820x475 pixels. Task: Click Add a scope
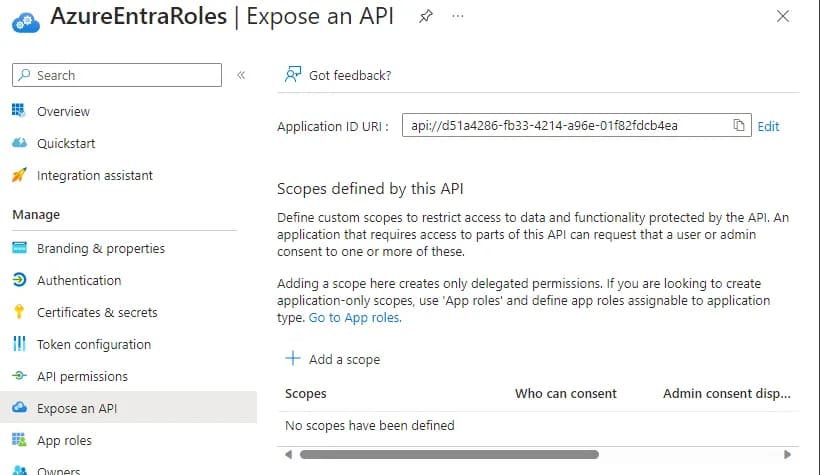point(344,359)
